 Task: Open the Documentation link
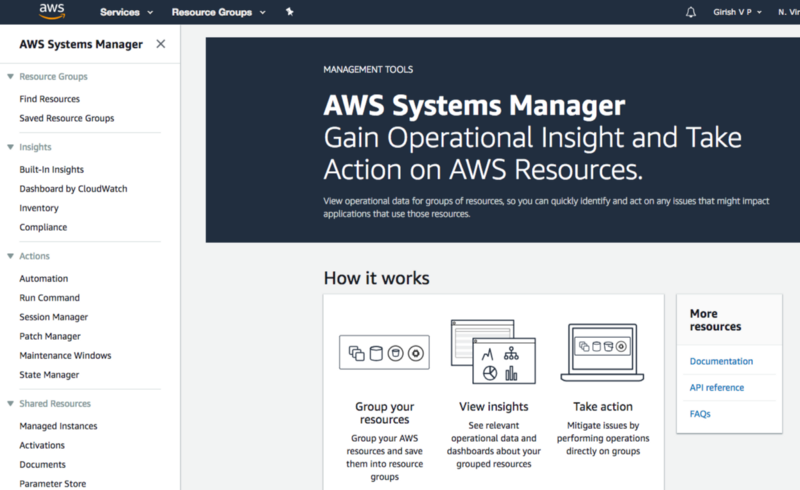[721, 361]
